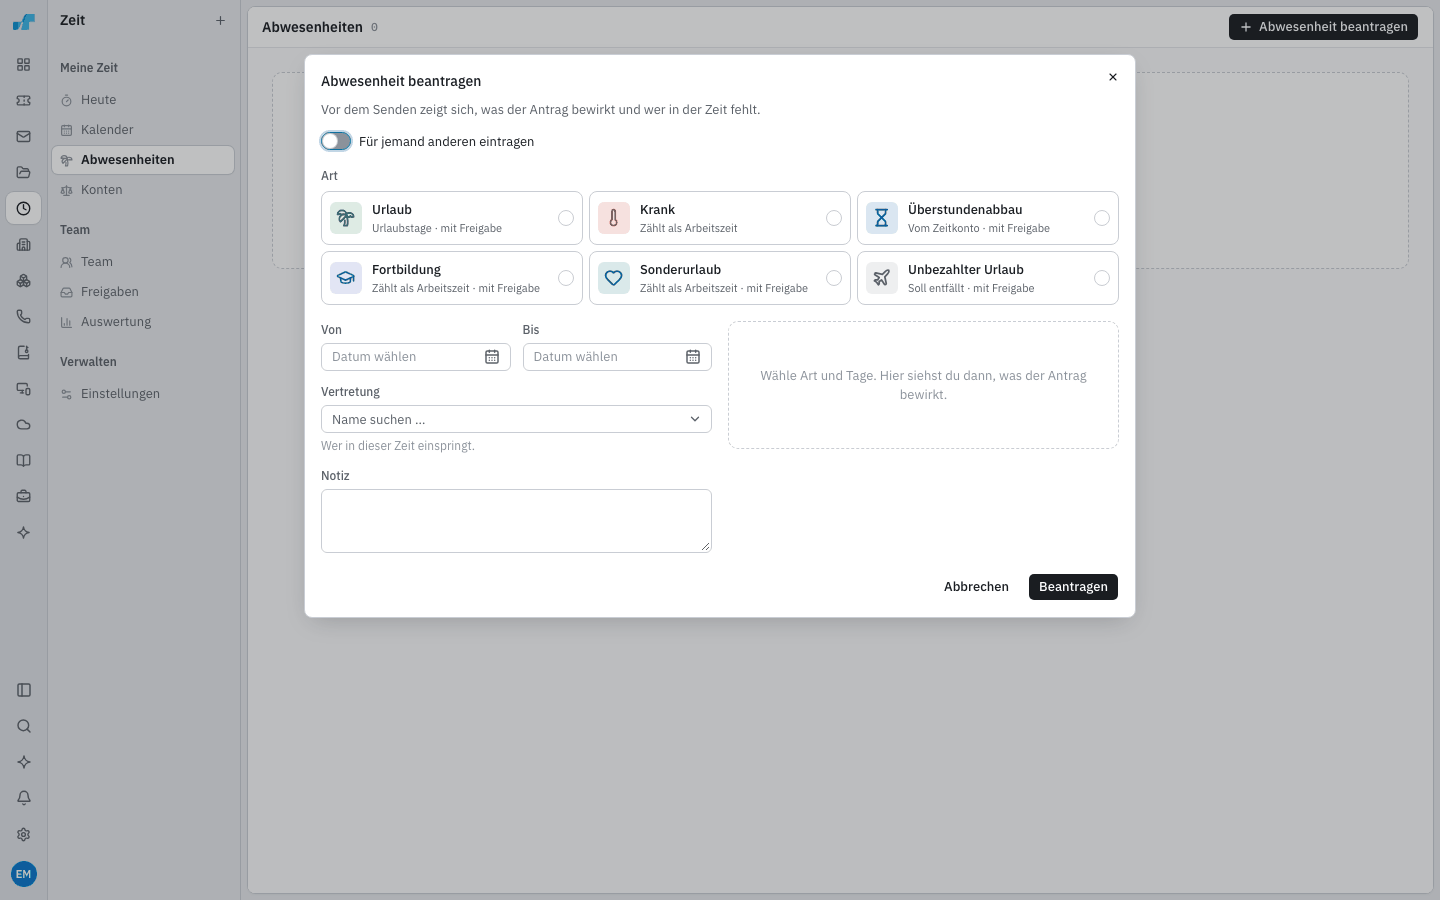Open Auswertung in the sidebar
This screenshot has width=1440, height=900.
tap(143, 322)
